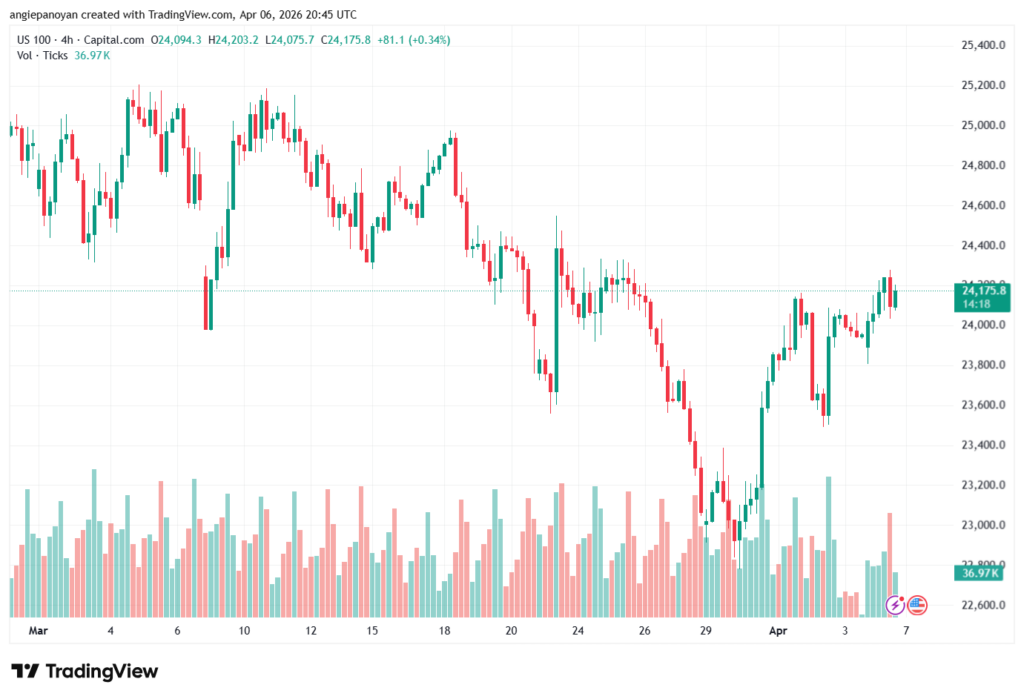Click the +81.1 (+0.34%) change value
This screenshot has height=699, width=1024.
click(x=413, y=40)
